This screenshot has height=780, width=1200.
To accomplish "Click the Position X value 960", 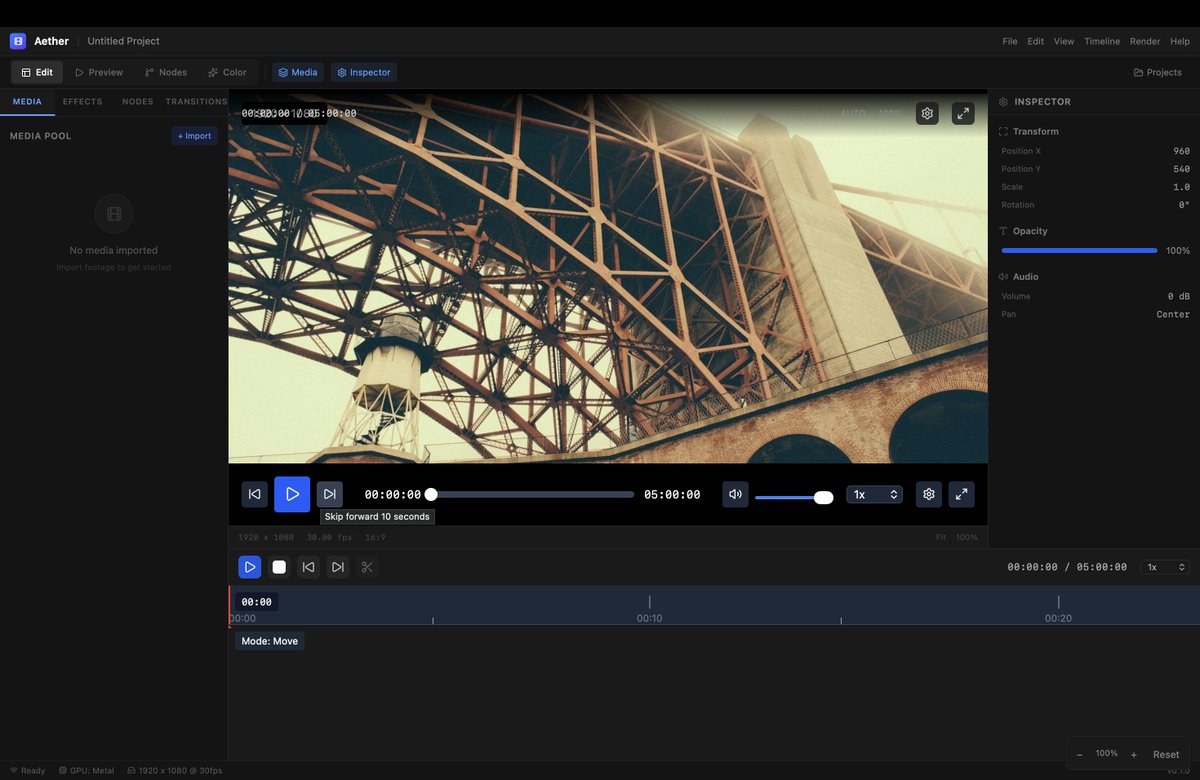I will pos(1181,151).
